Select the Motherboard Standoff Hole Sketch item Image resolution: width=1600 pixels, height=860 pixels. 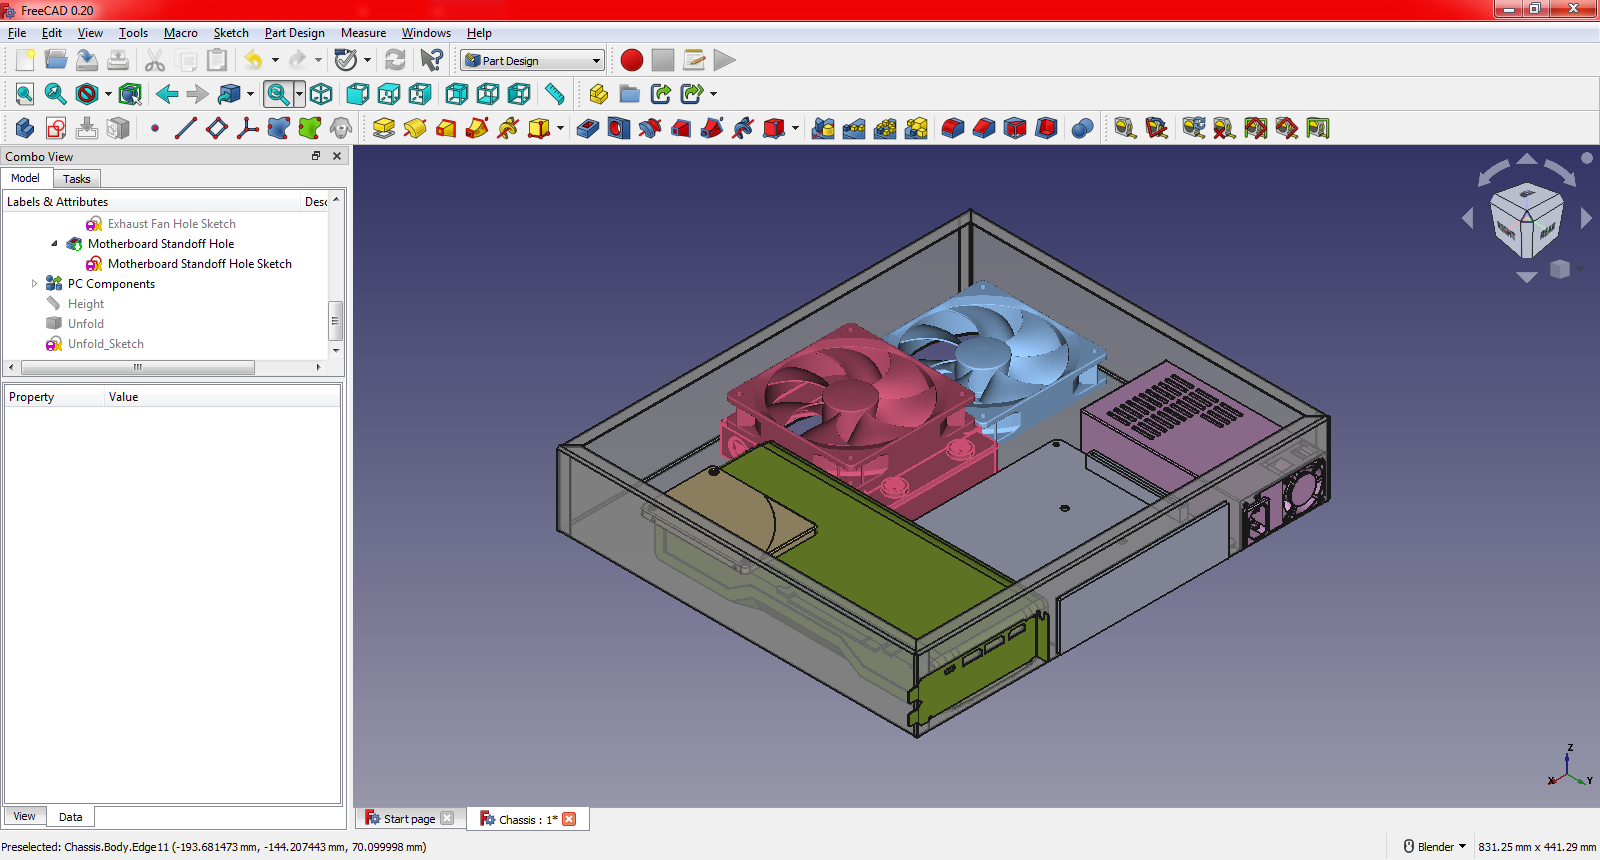(x=200, y=264)
